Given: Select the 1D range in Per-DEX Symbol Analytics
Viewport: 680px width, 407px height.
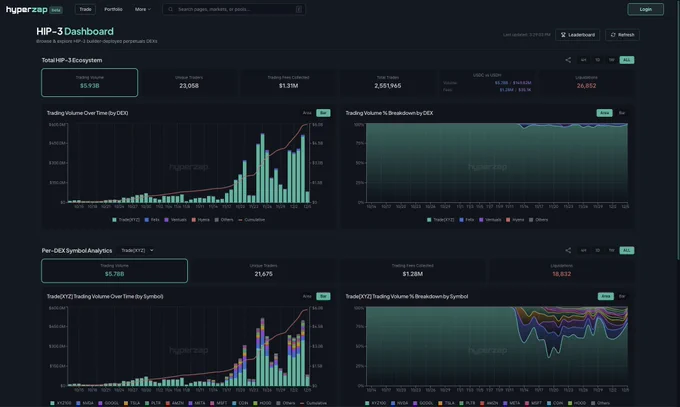Looking at the screenshot, I should [598, 250].
